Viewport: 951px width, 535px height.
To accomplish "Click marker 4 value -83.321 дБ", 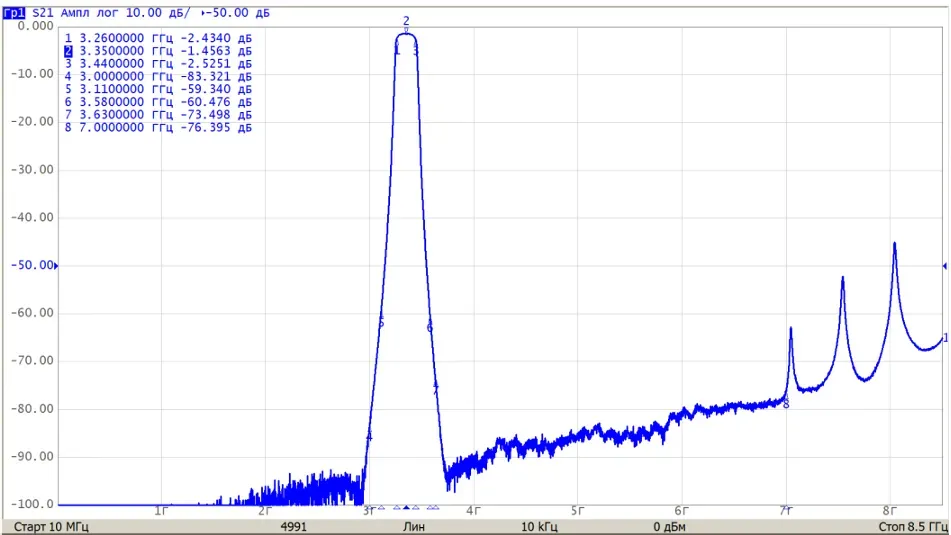I will [x=216, y=76].
